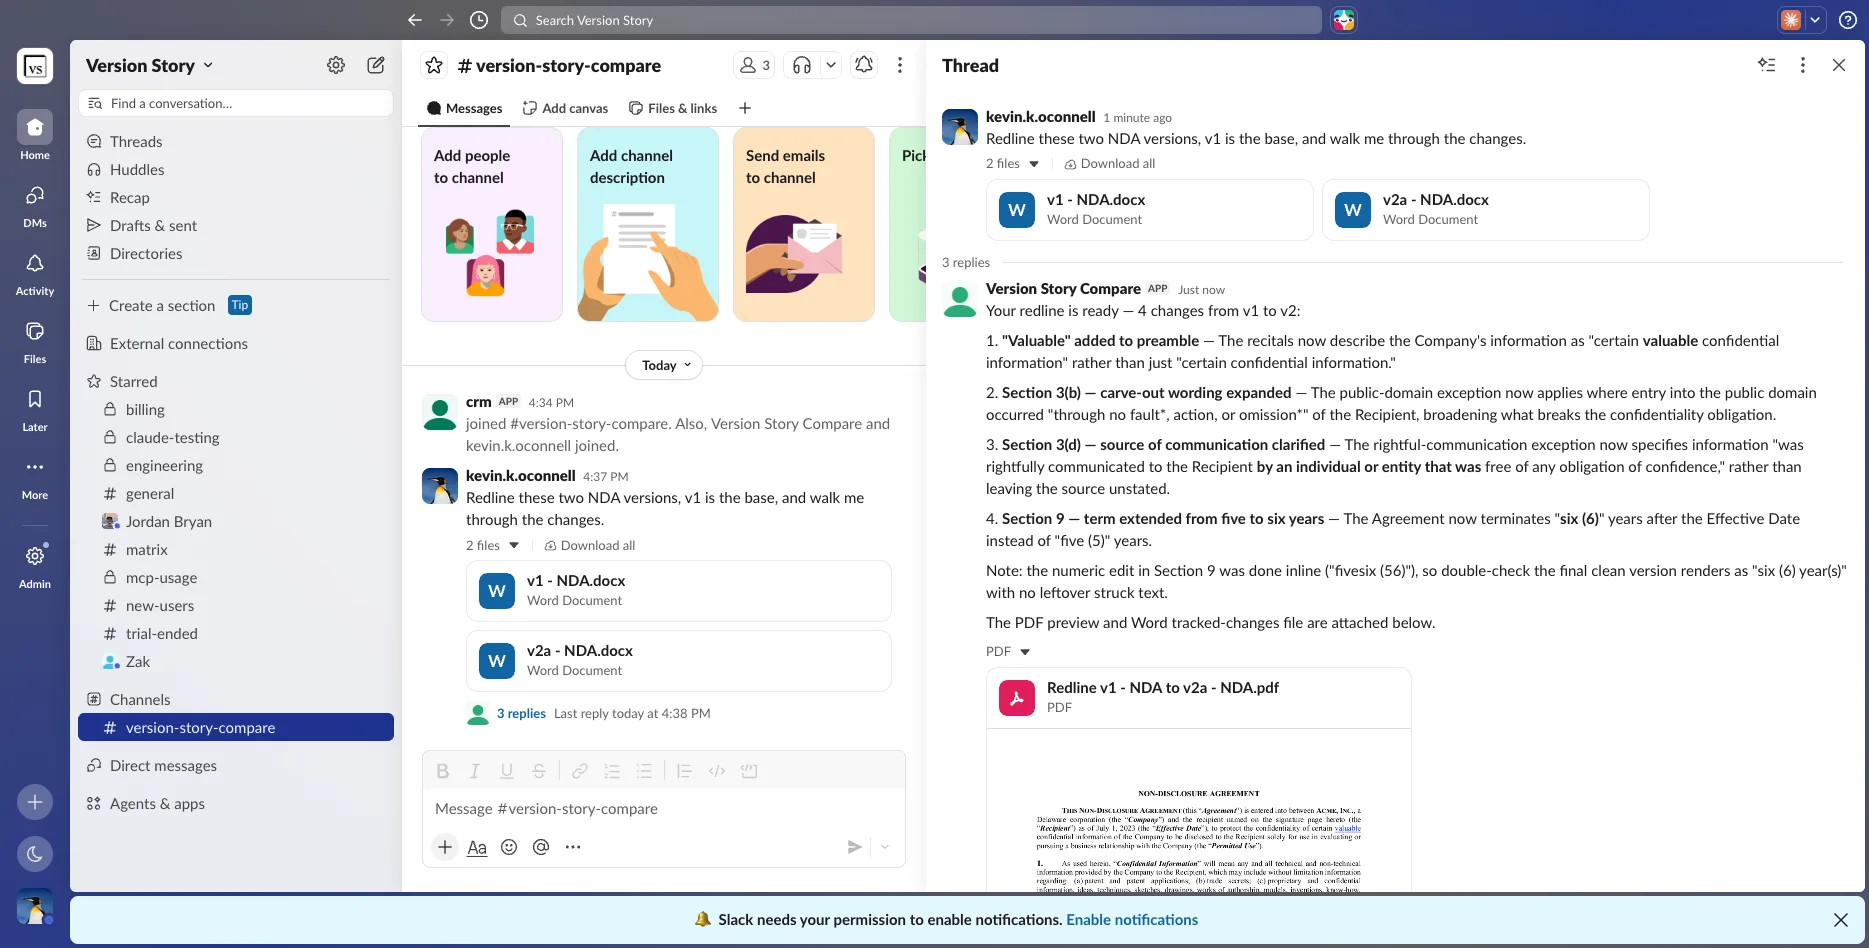Open Activity in the left rail
Image resolution: width=1869 pixels, height=948 pixels.
click(x=35, y=272)
